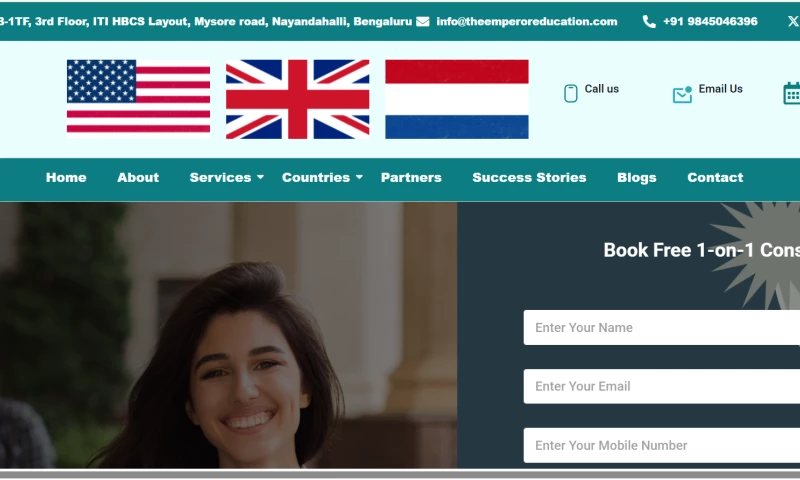The height and width of the screenshot is (480, 800).
Task: Click the envelope icon beside the email address
Action: pos(422,21)
